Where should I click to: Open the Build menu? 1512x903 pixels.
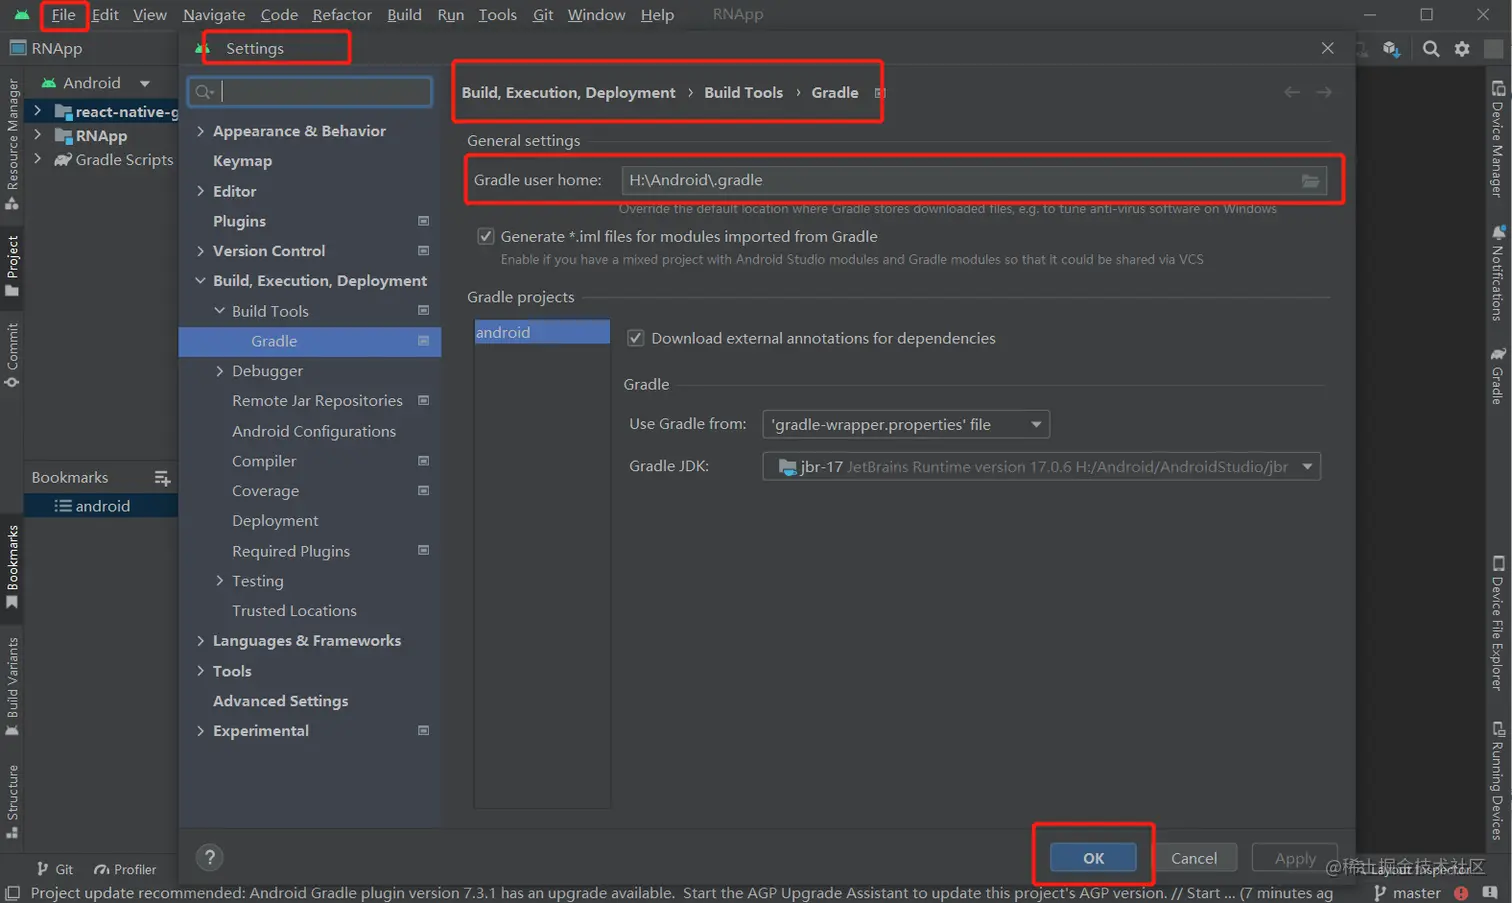404,15
